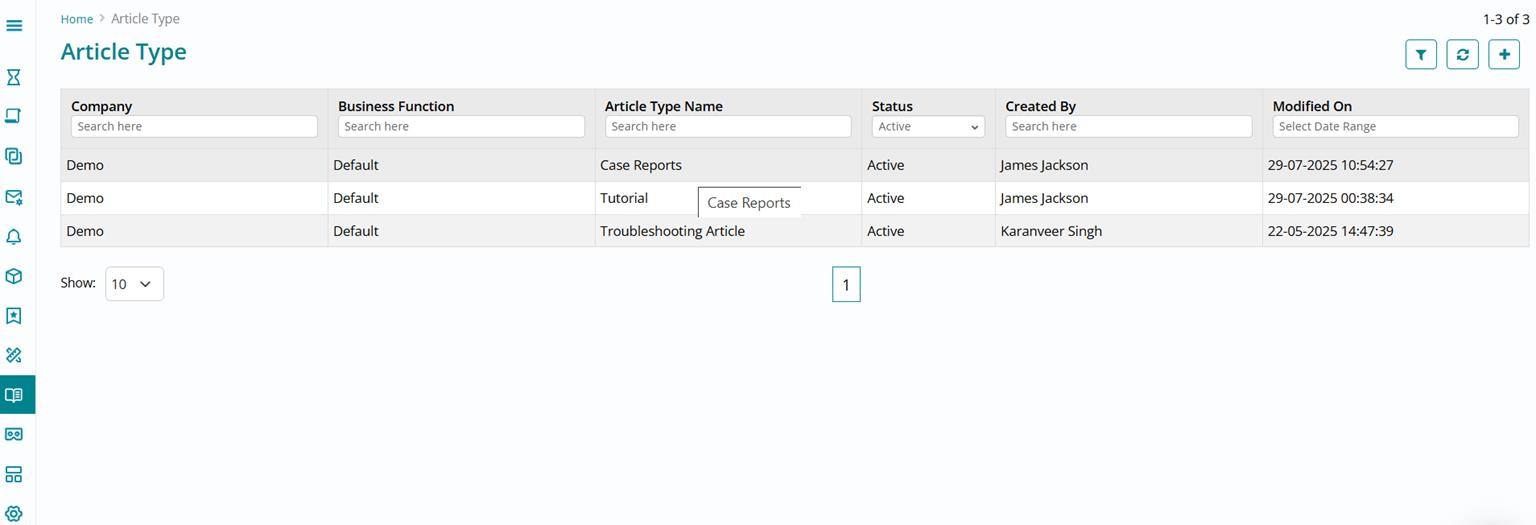This screenshot has width=1536, height=525.
Task: Expand the Show rows-per-page dropdown
Action: coord(134,284)
